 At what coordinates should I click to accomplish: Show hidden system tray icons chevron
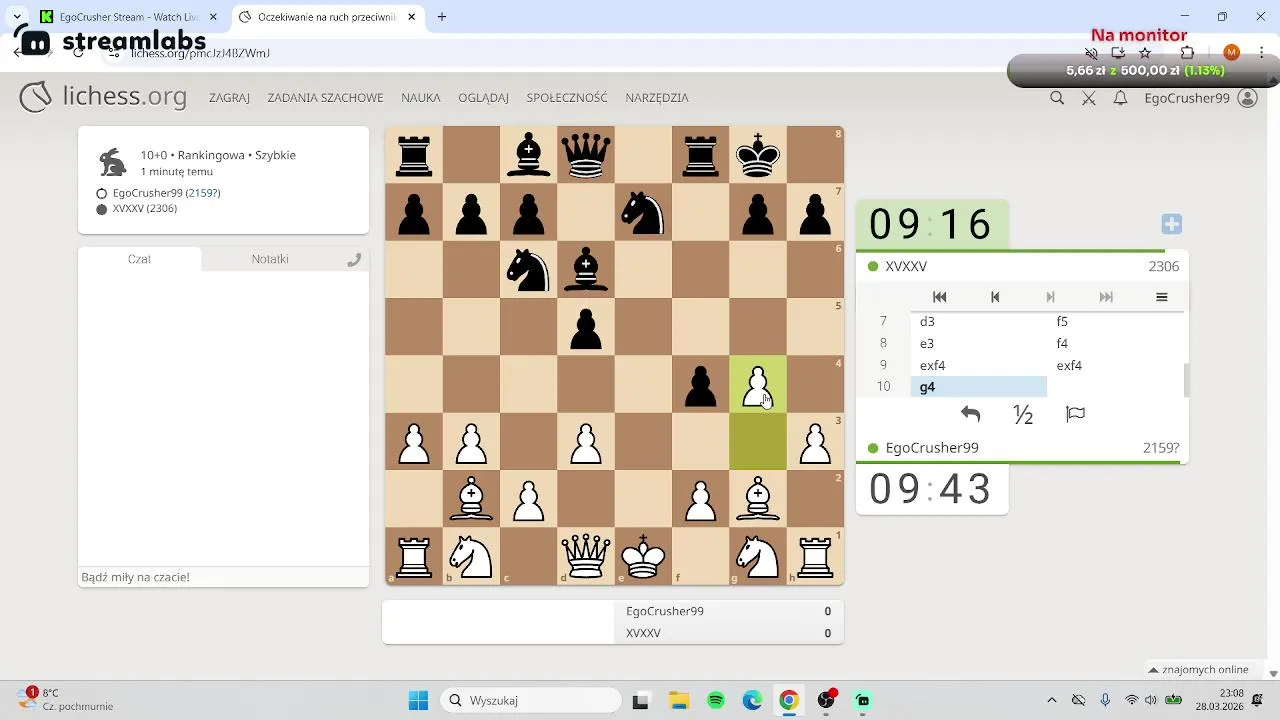point(1051,700)
